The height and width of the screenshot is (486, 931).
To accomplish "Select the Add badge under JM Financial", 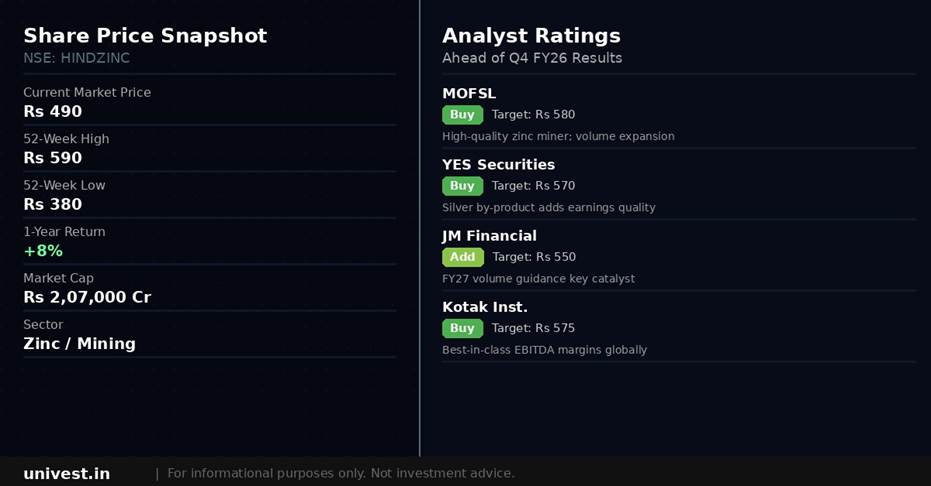I will coord(462,257).
